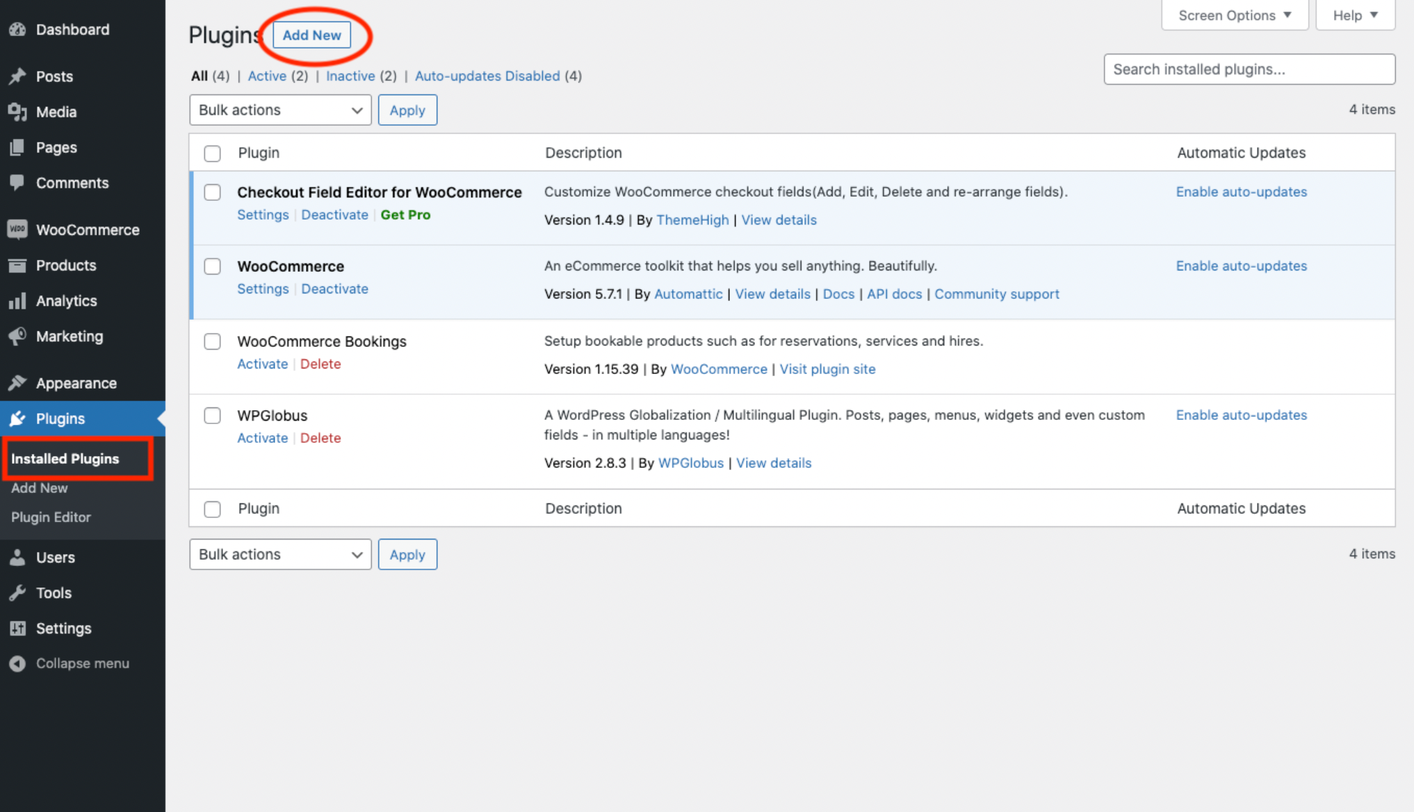The image size is (1414, 812).
Task: Click the Collapse menu arrow icon
Action: [x=17, y=663]
